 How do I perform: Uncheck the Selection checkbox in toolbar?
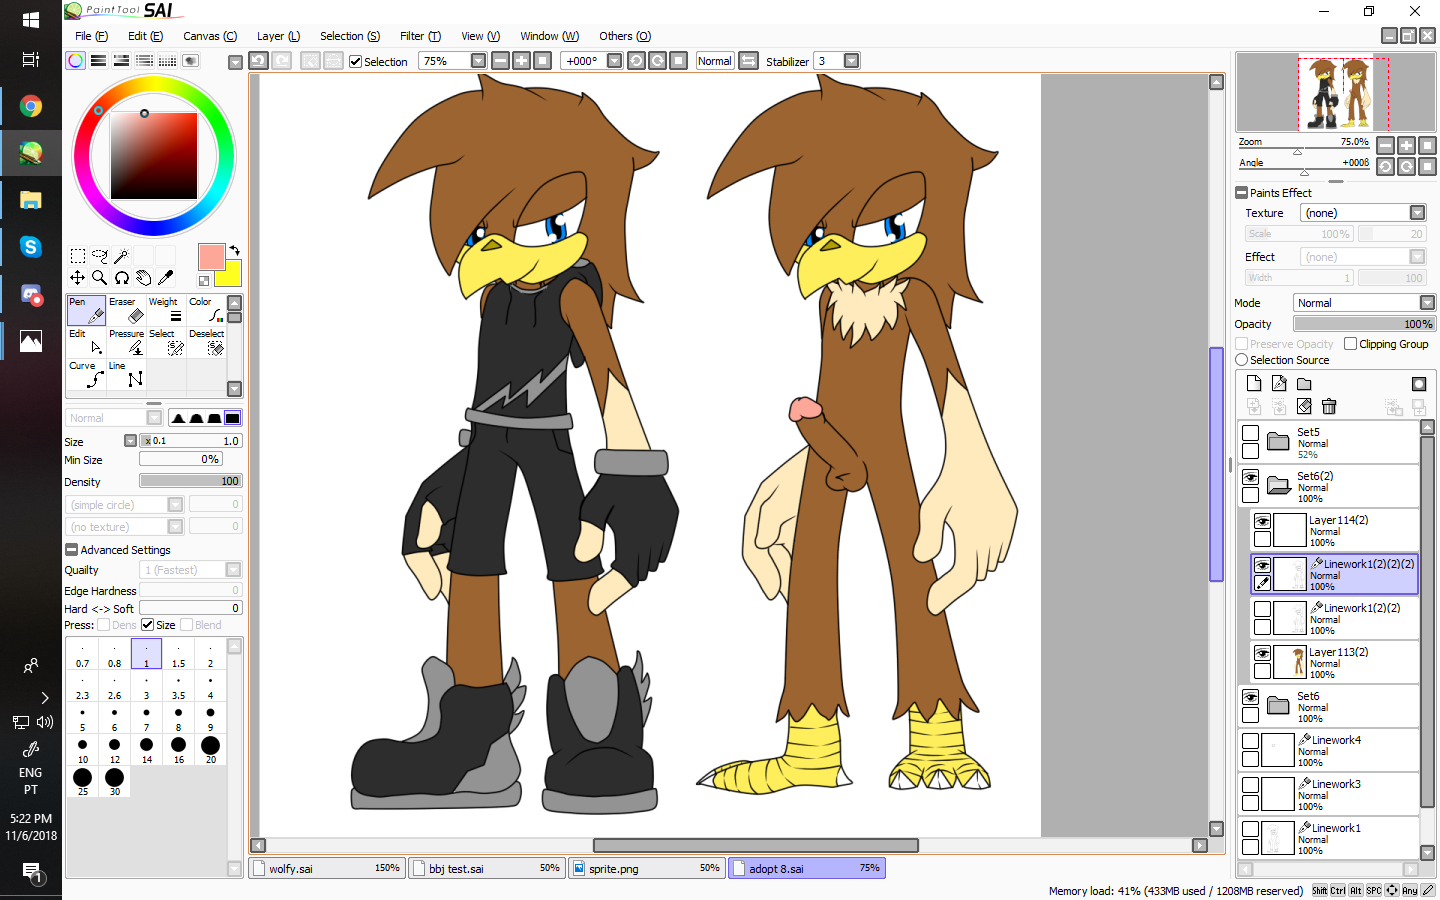click(355, 62)
